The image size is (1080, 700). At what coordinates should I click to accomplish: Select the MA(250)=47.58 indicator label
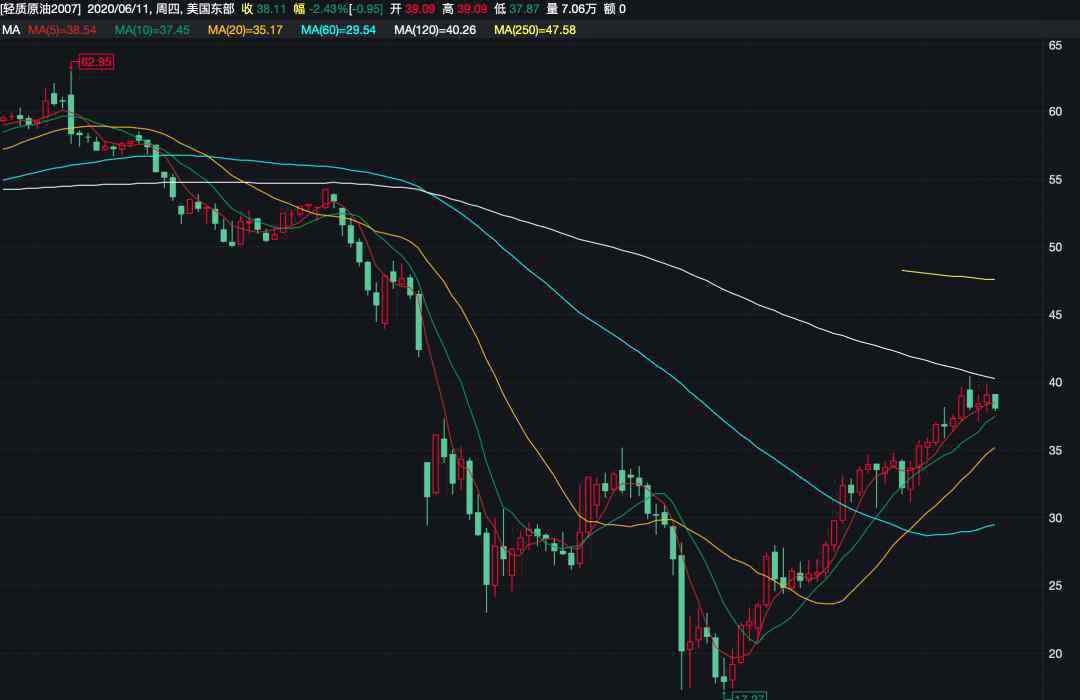tap(534, 30)
